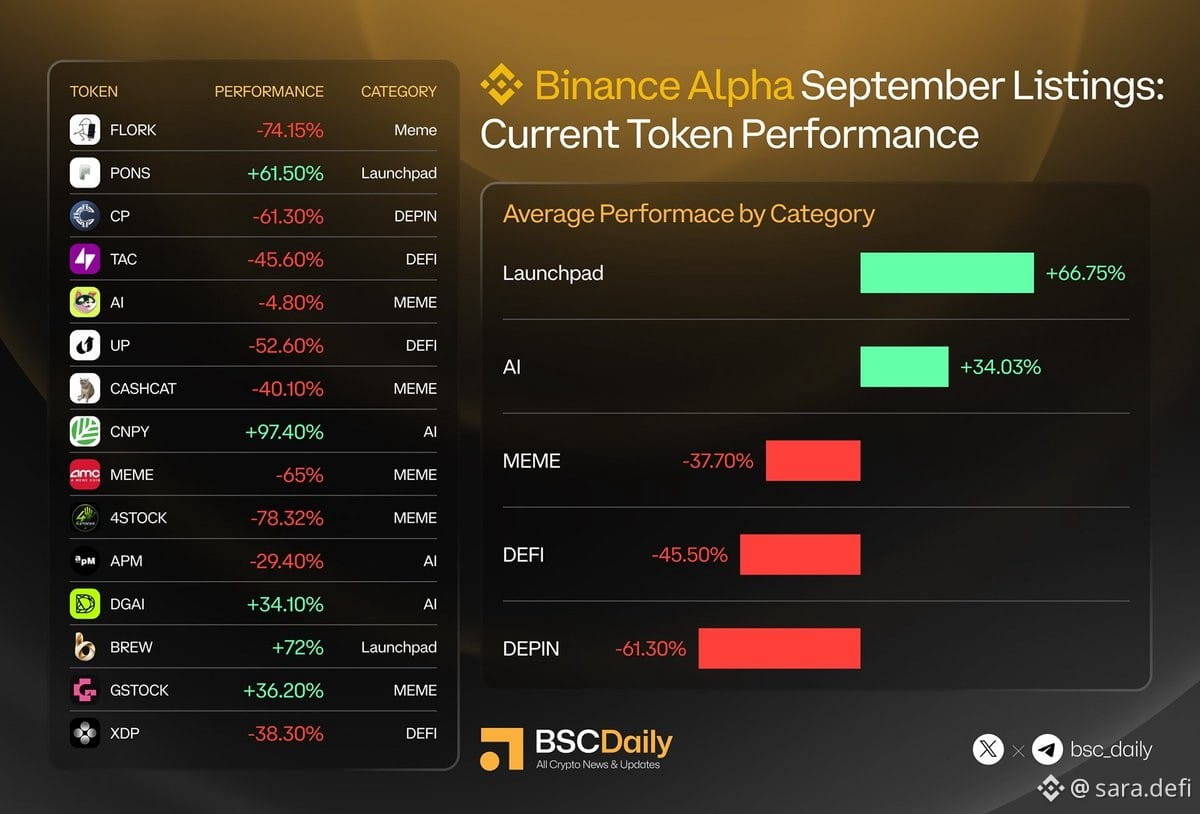Select the DGAI token icon
1200x814 pixels.
click(85, 604)
